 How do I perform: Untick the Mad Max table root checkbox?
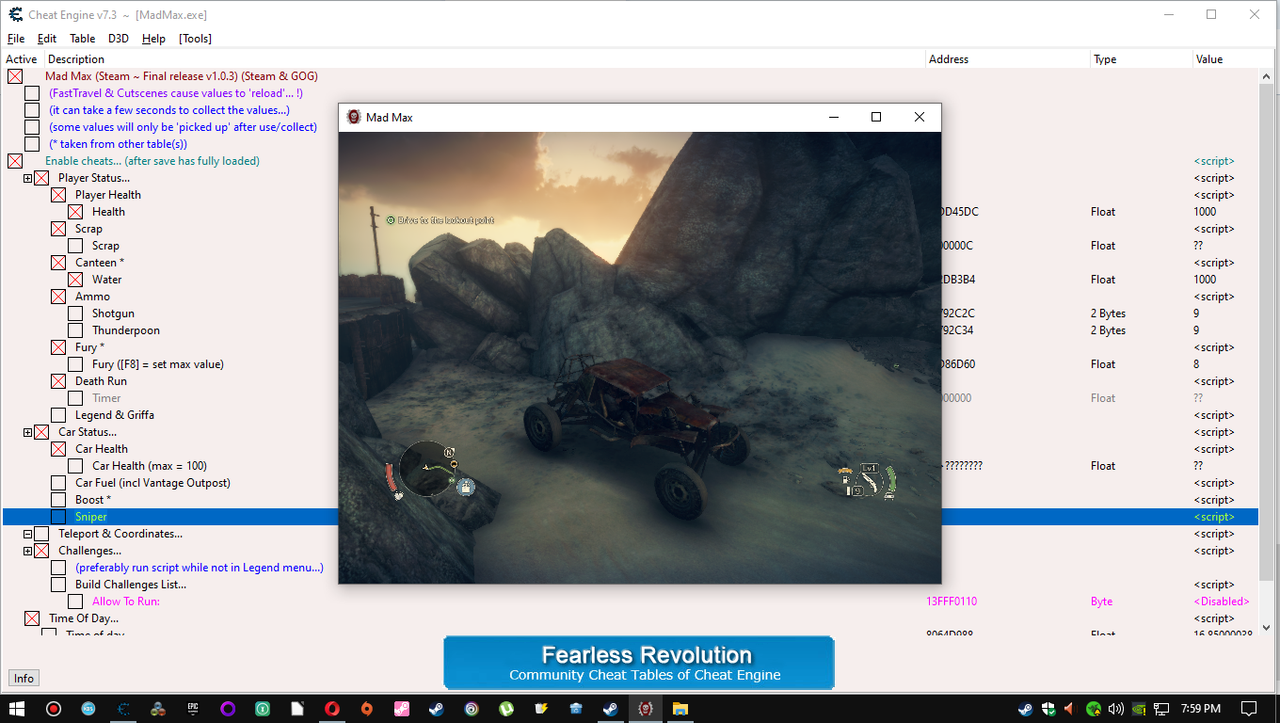(15, 76)
